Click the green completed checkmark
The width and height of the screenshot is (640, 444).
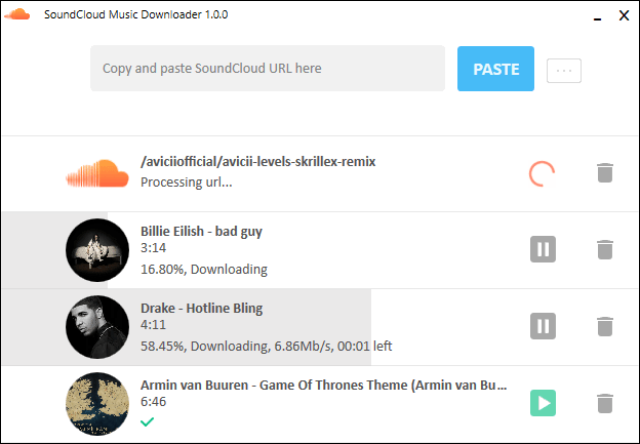(147, 422)
